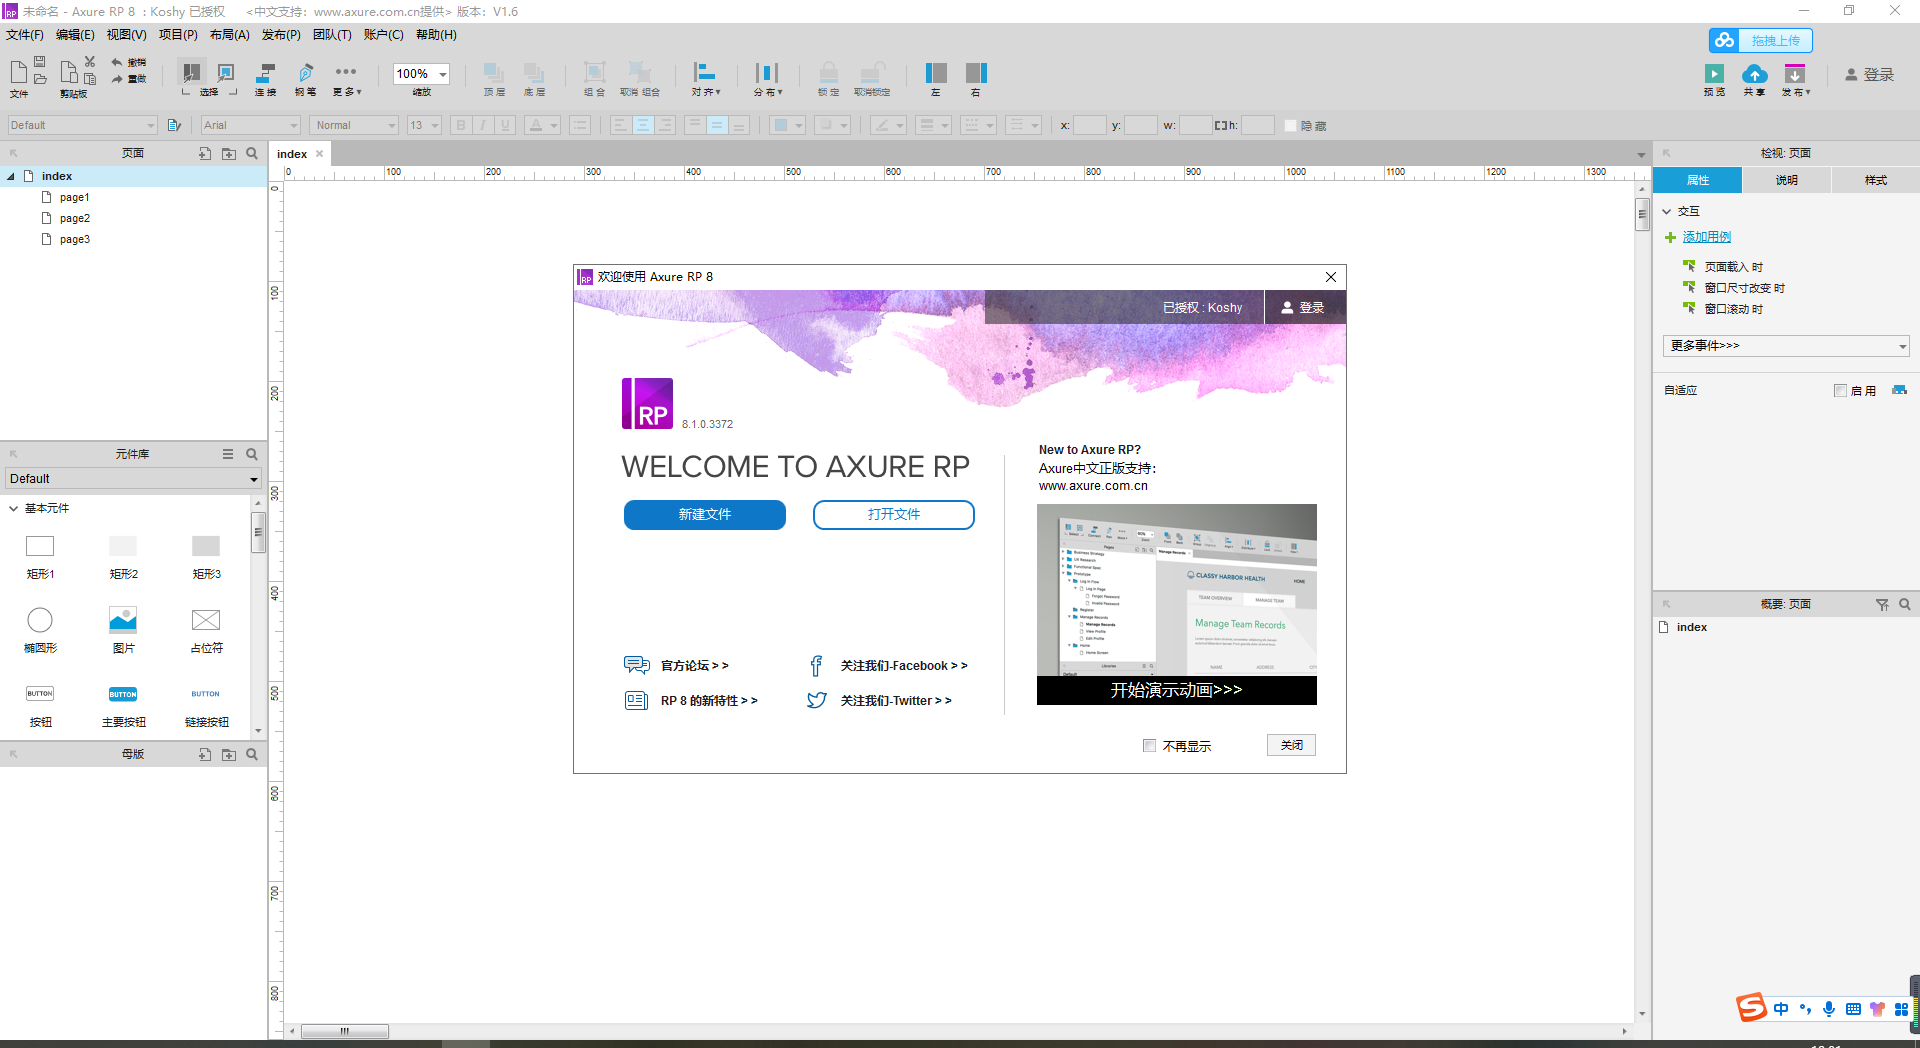Open the font color swatch dropdown
Image resolution: width=1920 pixels, height=1048 pixels.
[553, 125]
